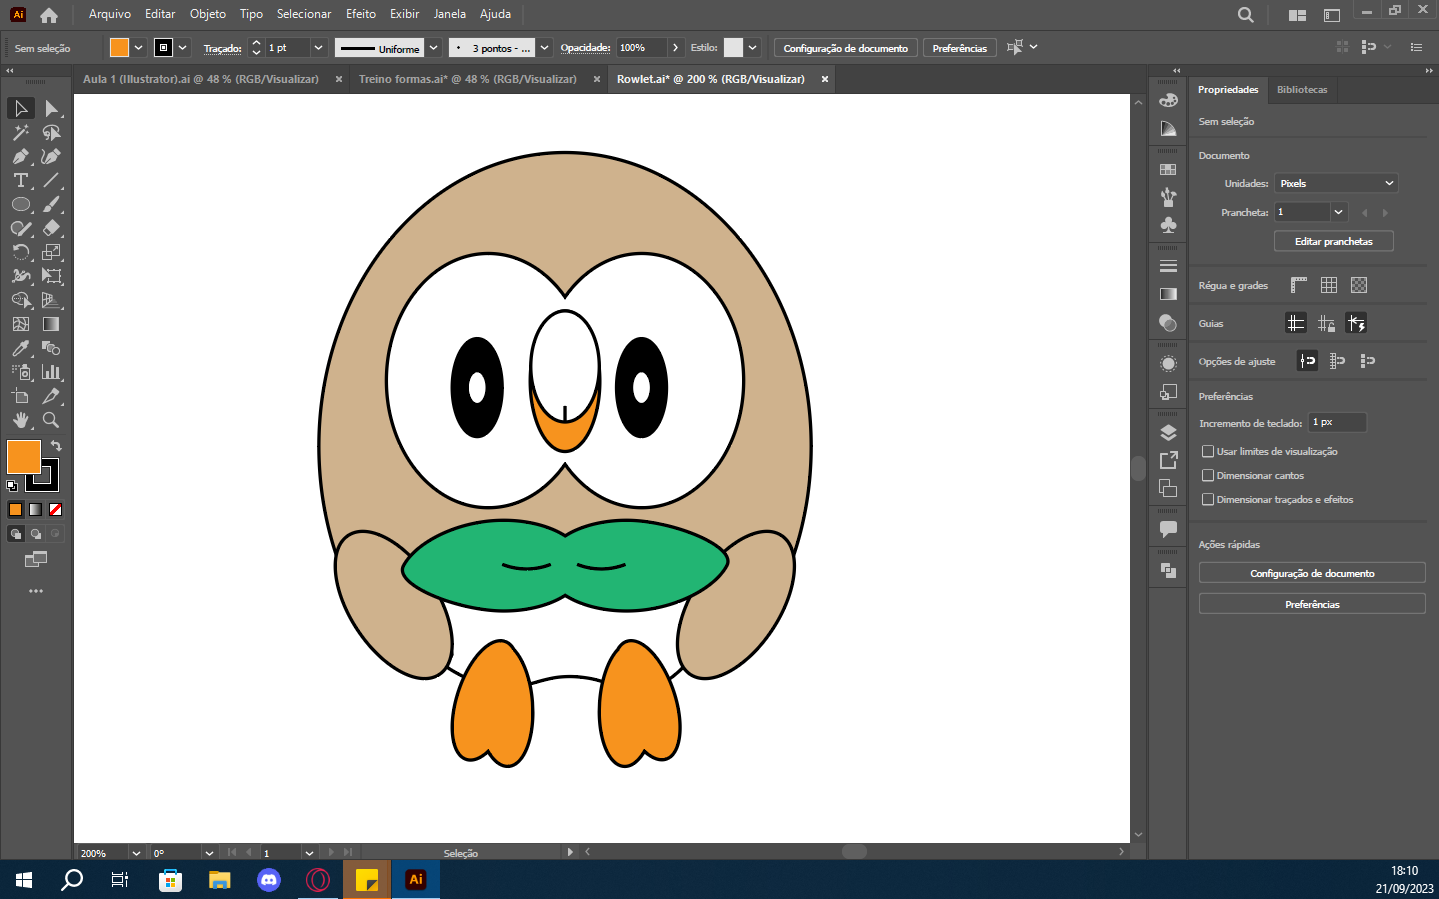Open the zoom level 200% dropdown
Screen dimensions: 1439x899
tap(136, 853)
